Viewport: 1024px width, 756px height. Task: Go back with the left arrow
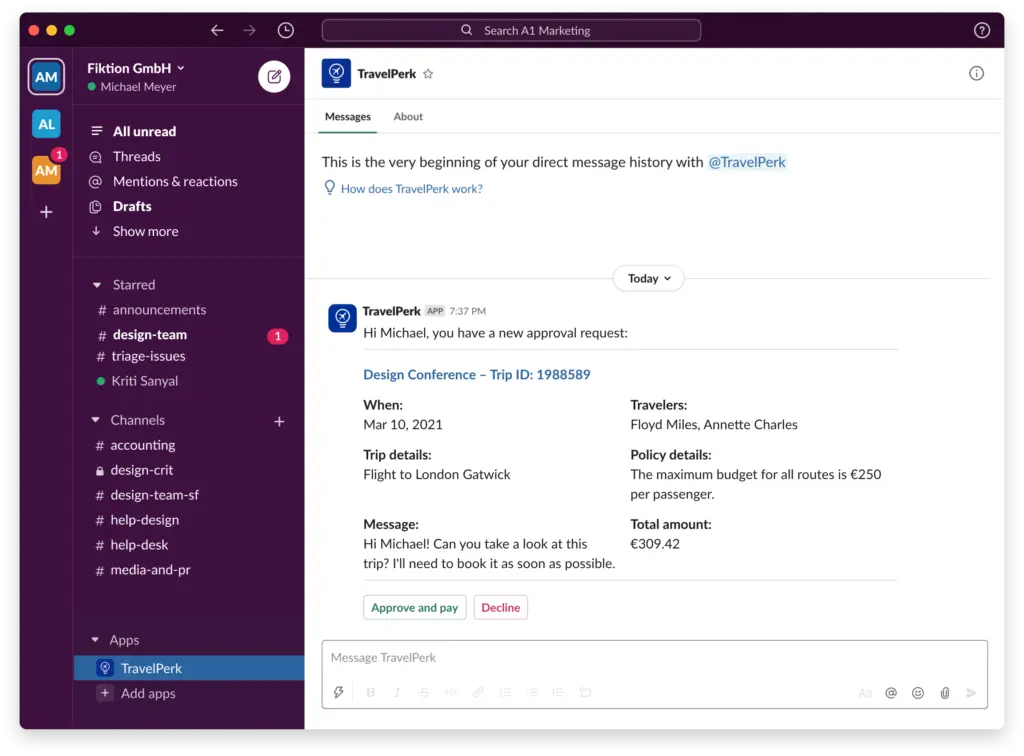pos(217,30)
